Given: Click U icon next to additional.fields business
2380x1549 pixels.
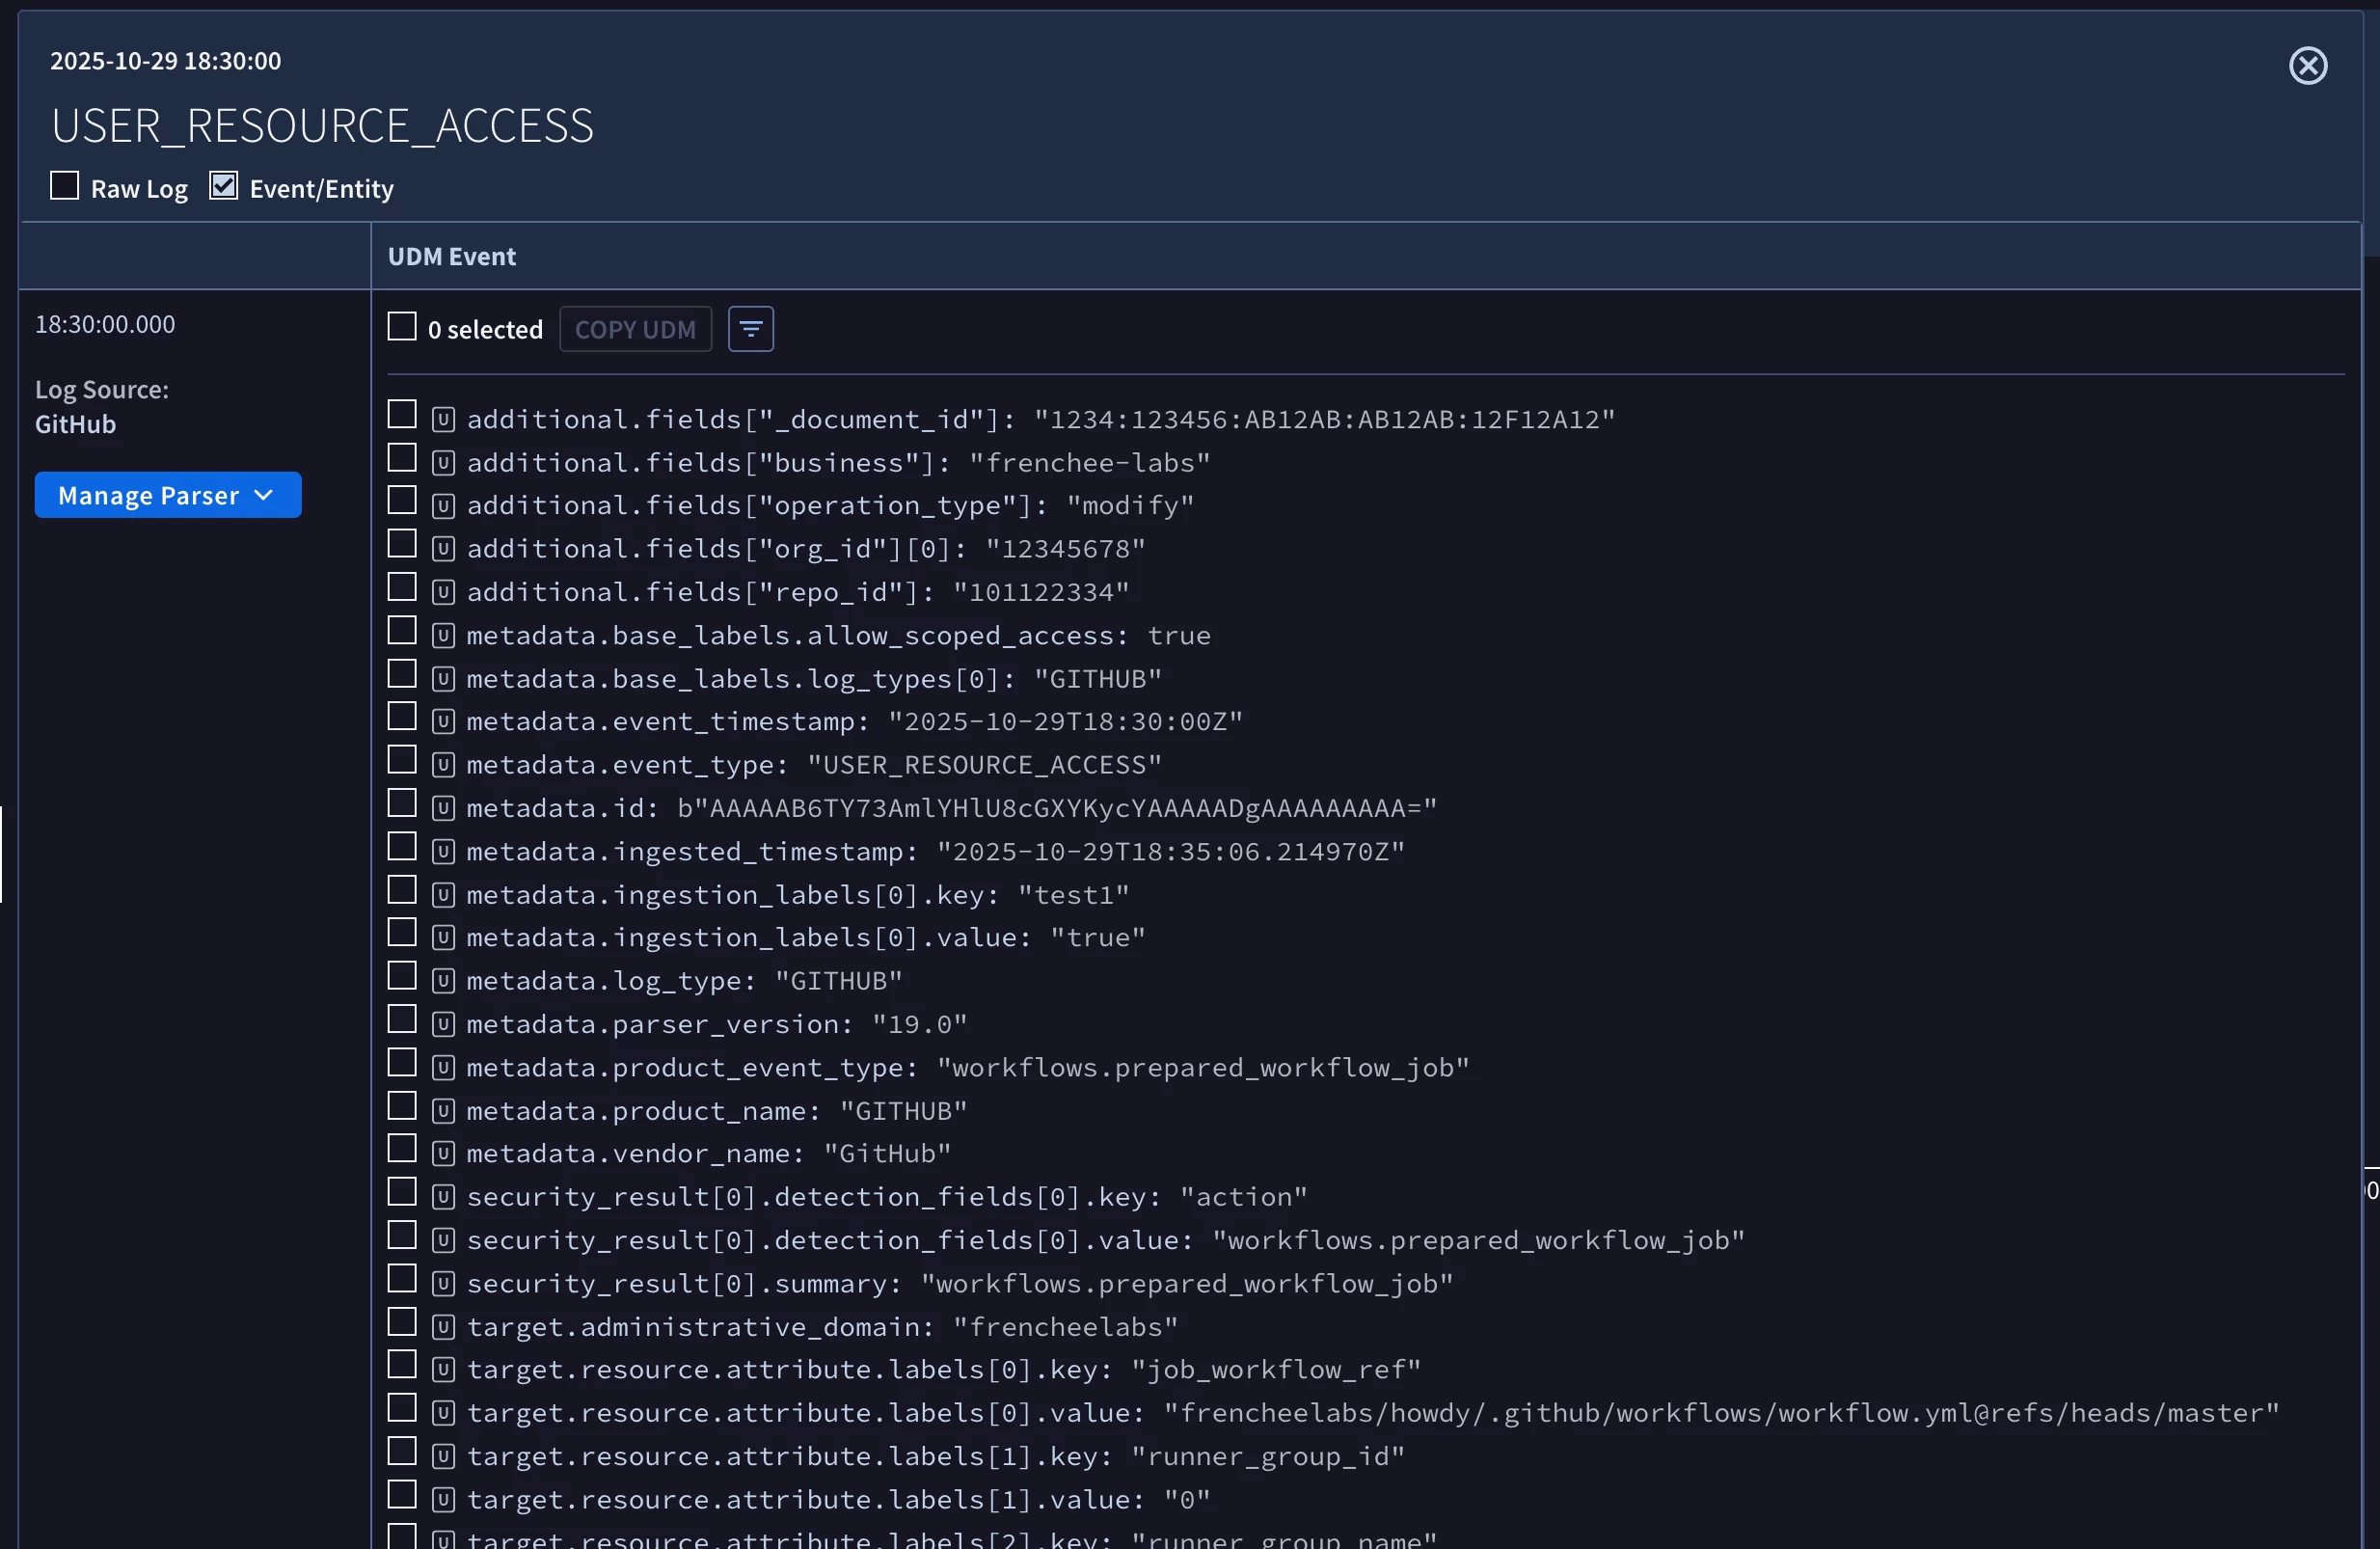Looking at the screenshot, I should tap(443, 463).
